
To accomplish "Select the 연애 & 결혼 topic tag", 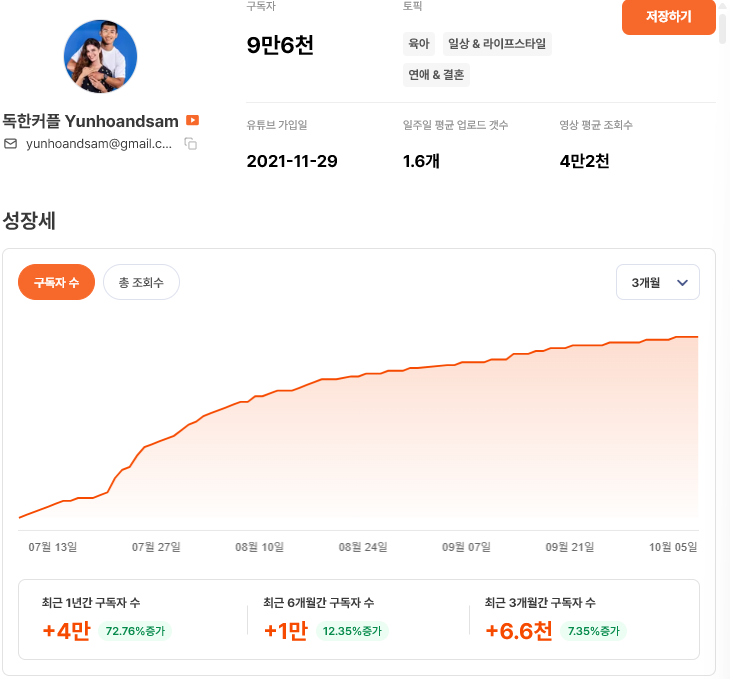I will [435, 75].
